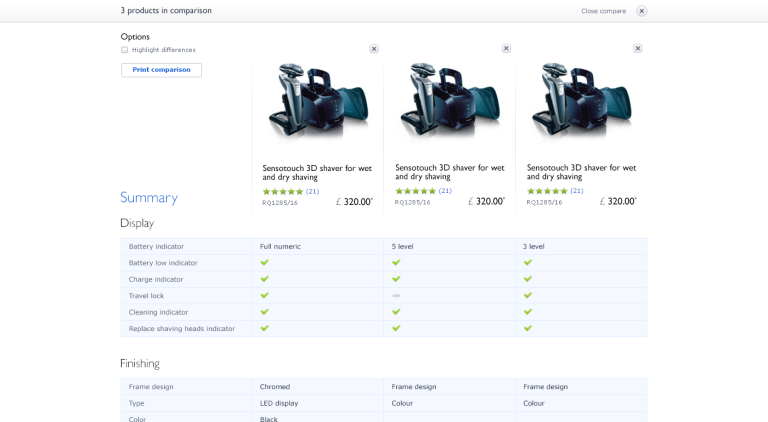Click the 'Close compare' text link
Image resolution: width=768 pixels, height=422 pixels.
pyautogui.click(x=603, y=11)
